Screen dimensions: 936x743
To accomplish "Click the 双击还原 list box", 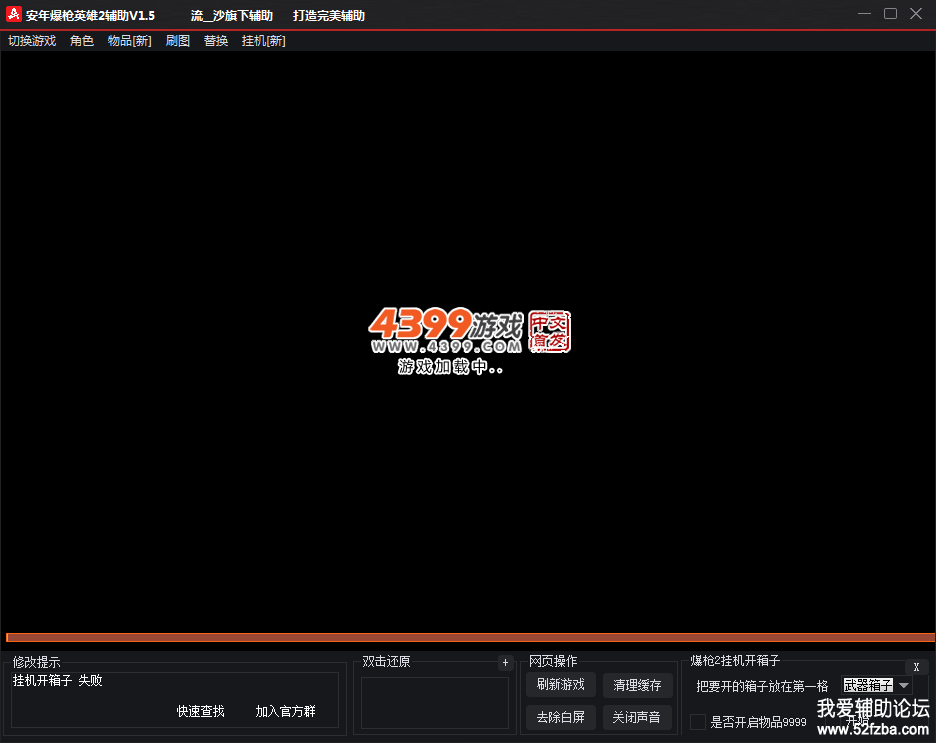I will click(435, 703).
